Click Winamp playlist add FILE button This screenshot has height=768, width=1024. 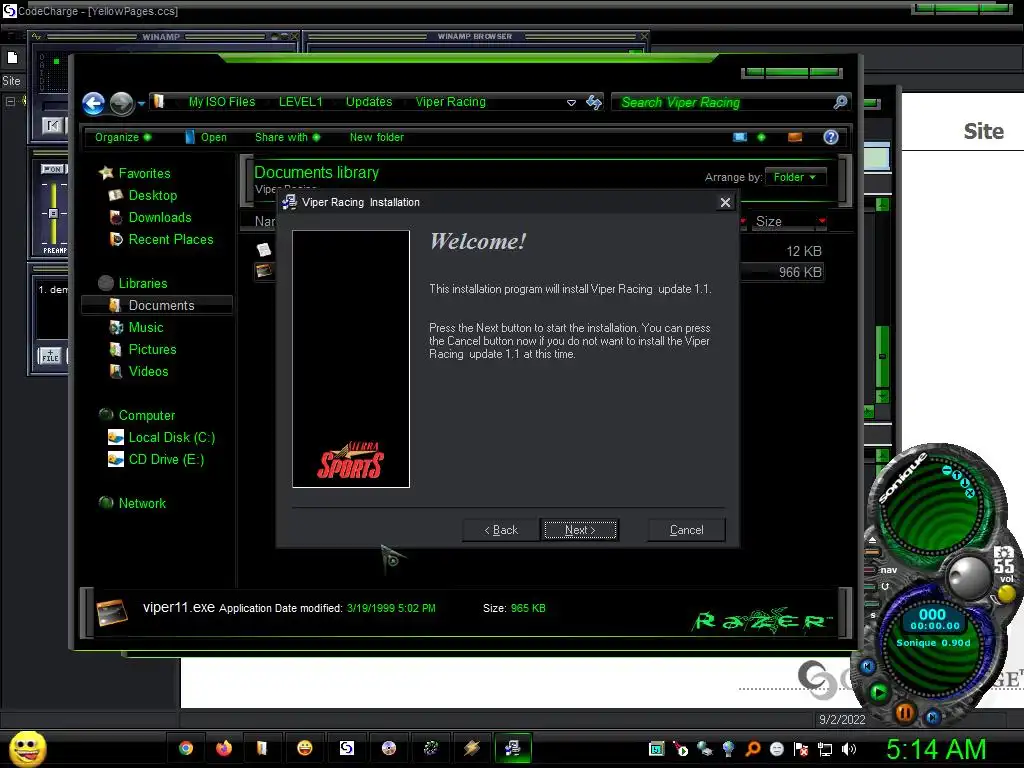pos(50,356)
